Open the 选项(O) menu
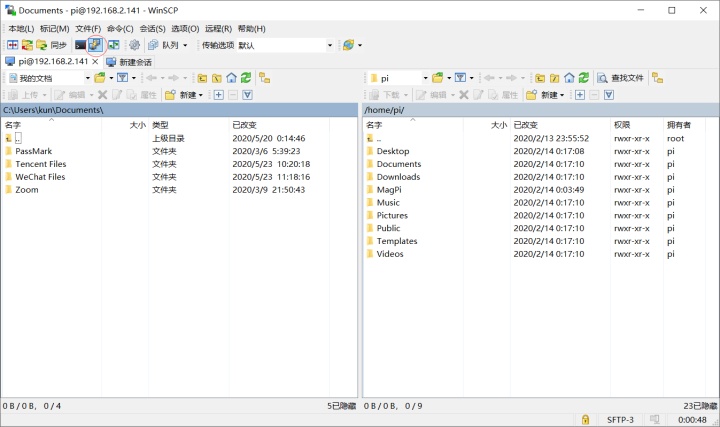Image resolution: width=720 pixels, height=427 pixels. 185,28
